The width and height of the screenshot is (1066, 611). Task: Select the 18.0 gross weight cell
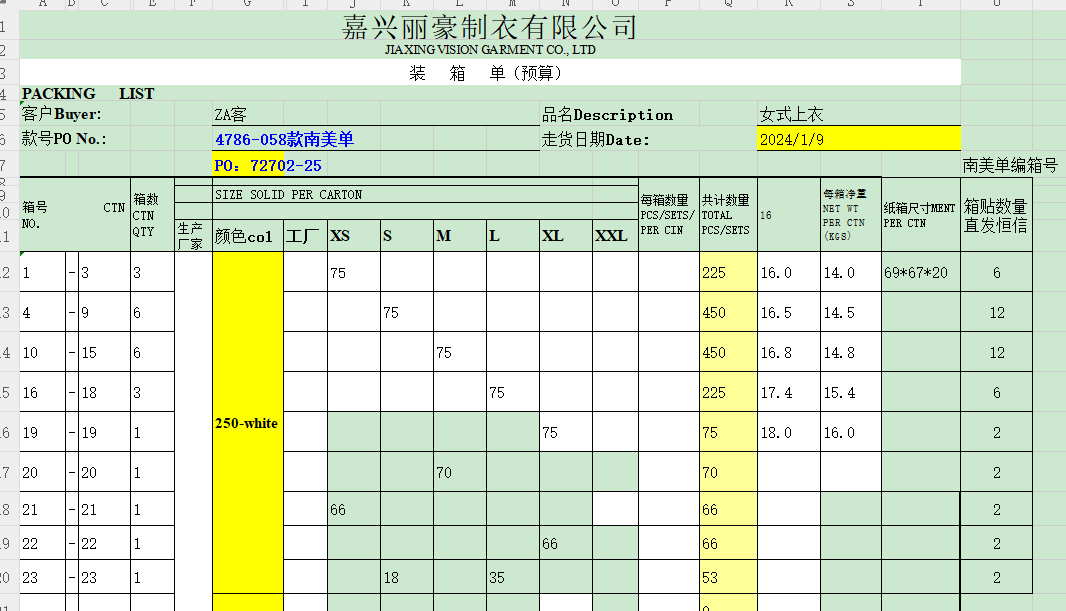coord(788,433)
